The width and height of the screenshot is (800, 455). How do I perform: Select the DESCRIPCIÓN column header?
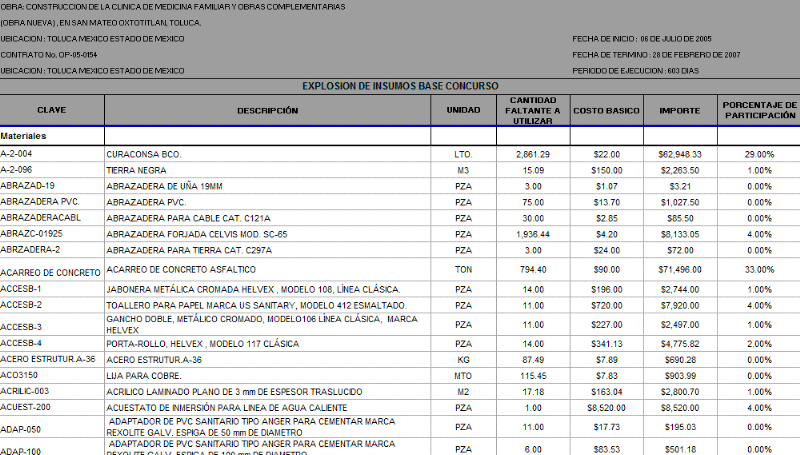coord(267,109)
